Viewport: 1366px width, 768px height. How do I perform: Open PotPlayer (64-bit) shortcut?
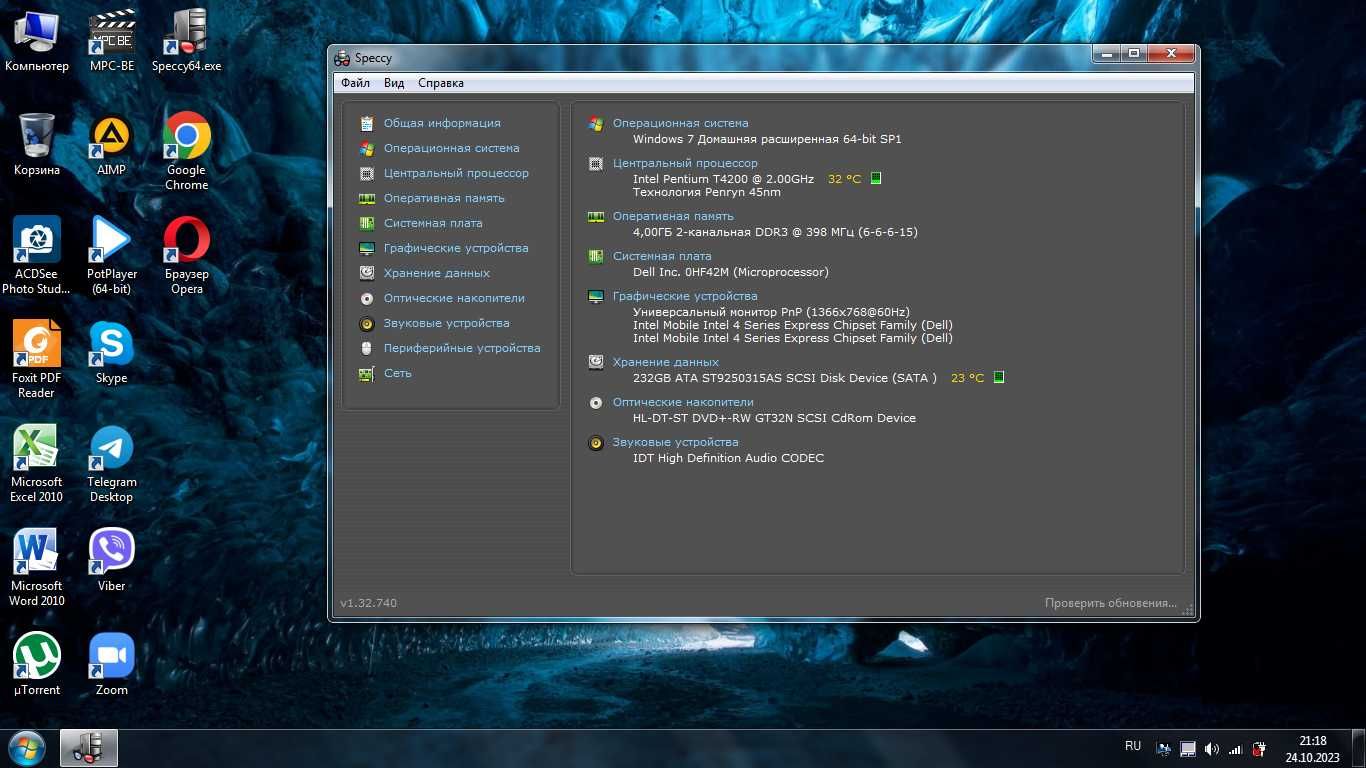tap(112, 255)
